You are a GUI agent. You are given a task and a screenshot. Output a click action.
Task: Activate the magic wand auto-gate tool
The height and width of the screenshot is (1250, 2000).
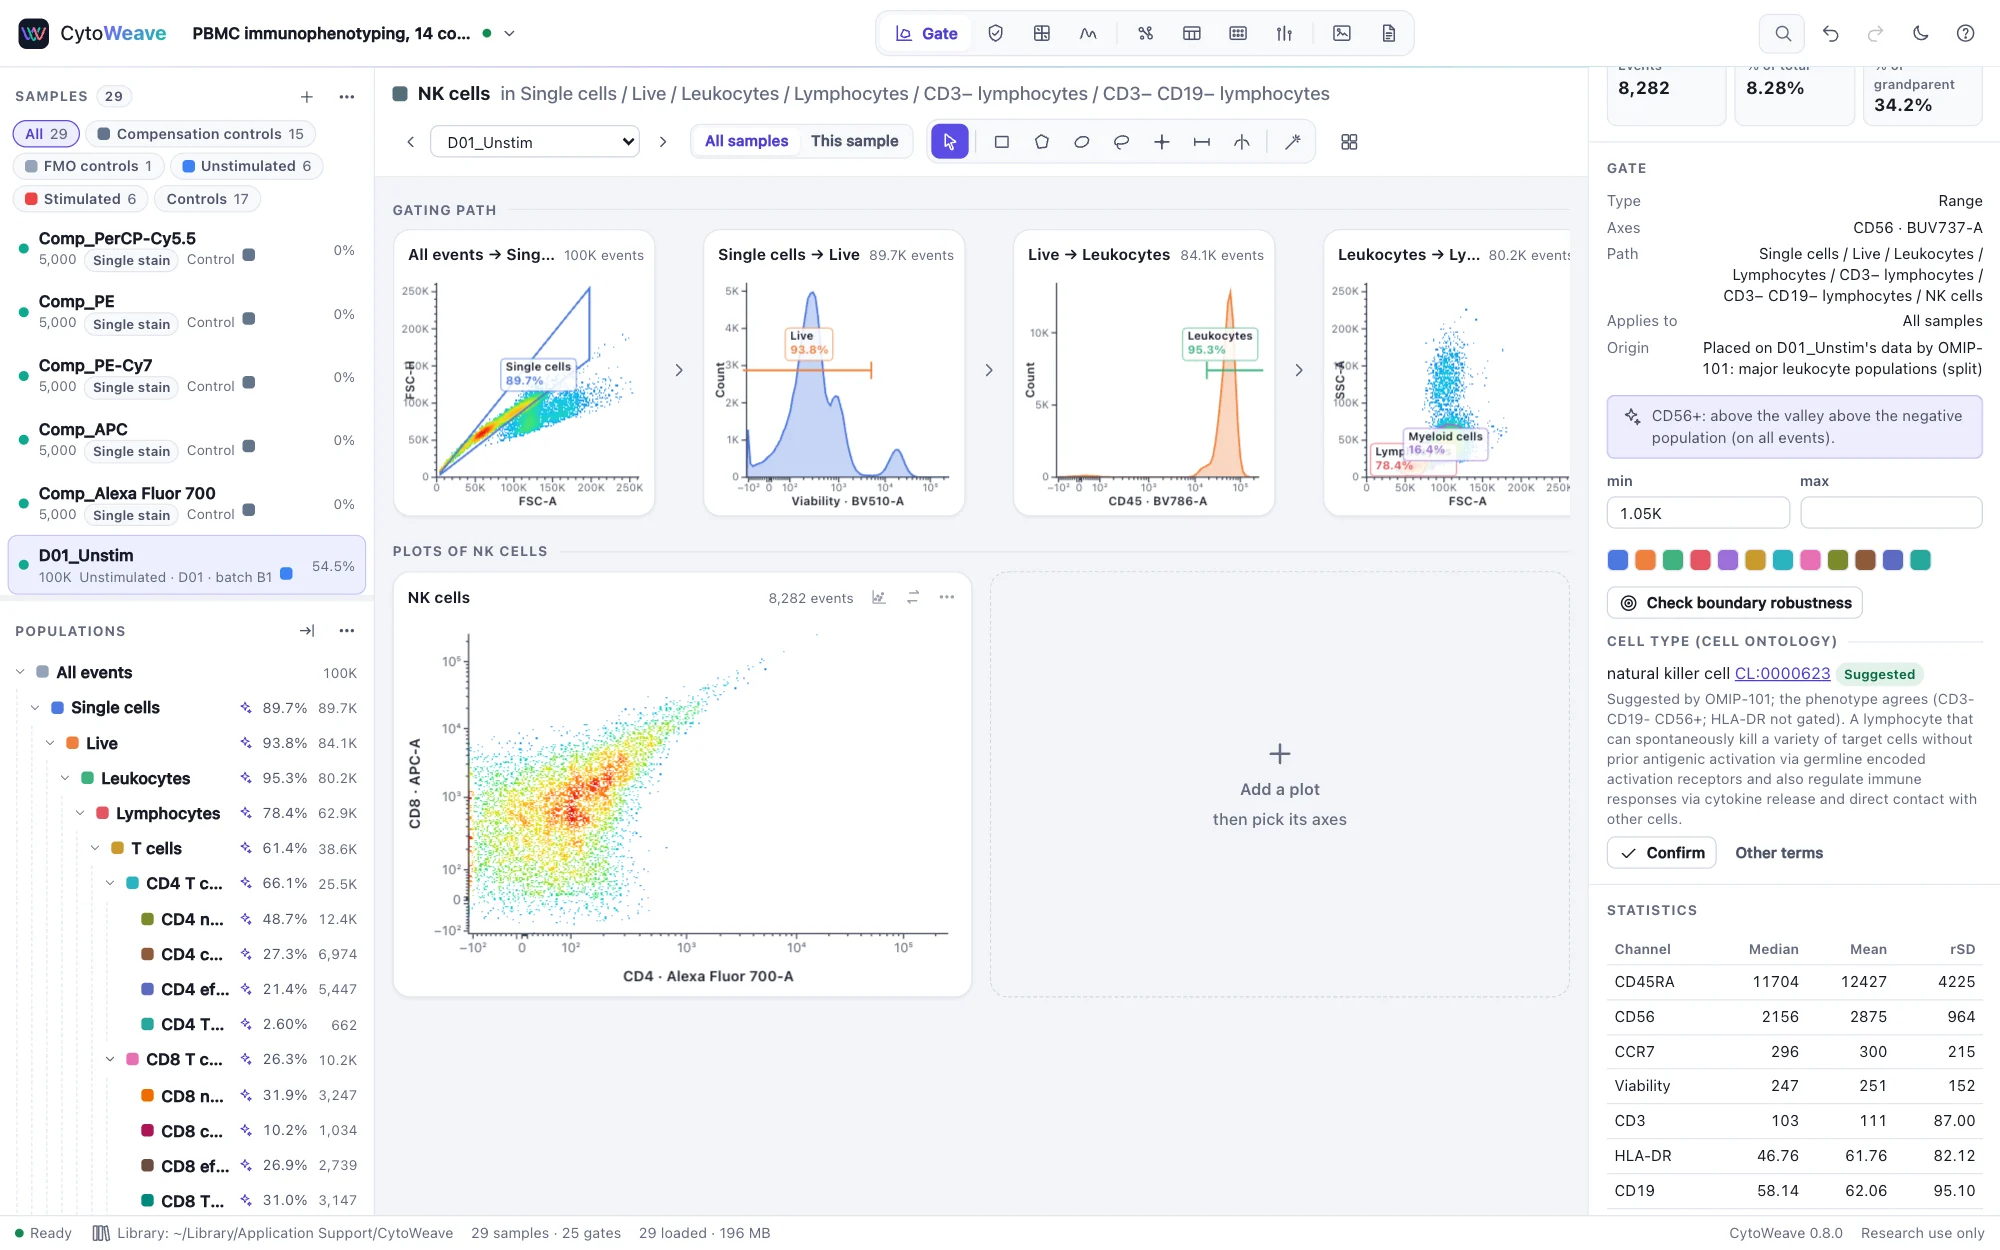[x=1292, y=142]
